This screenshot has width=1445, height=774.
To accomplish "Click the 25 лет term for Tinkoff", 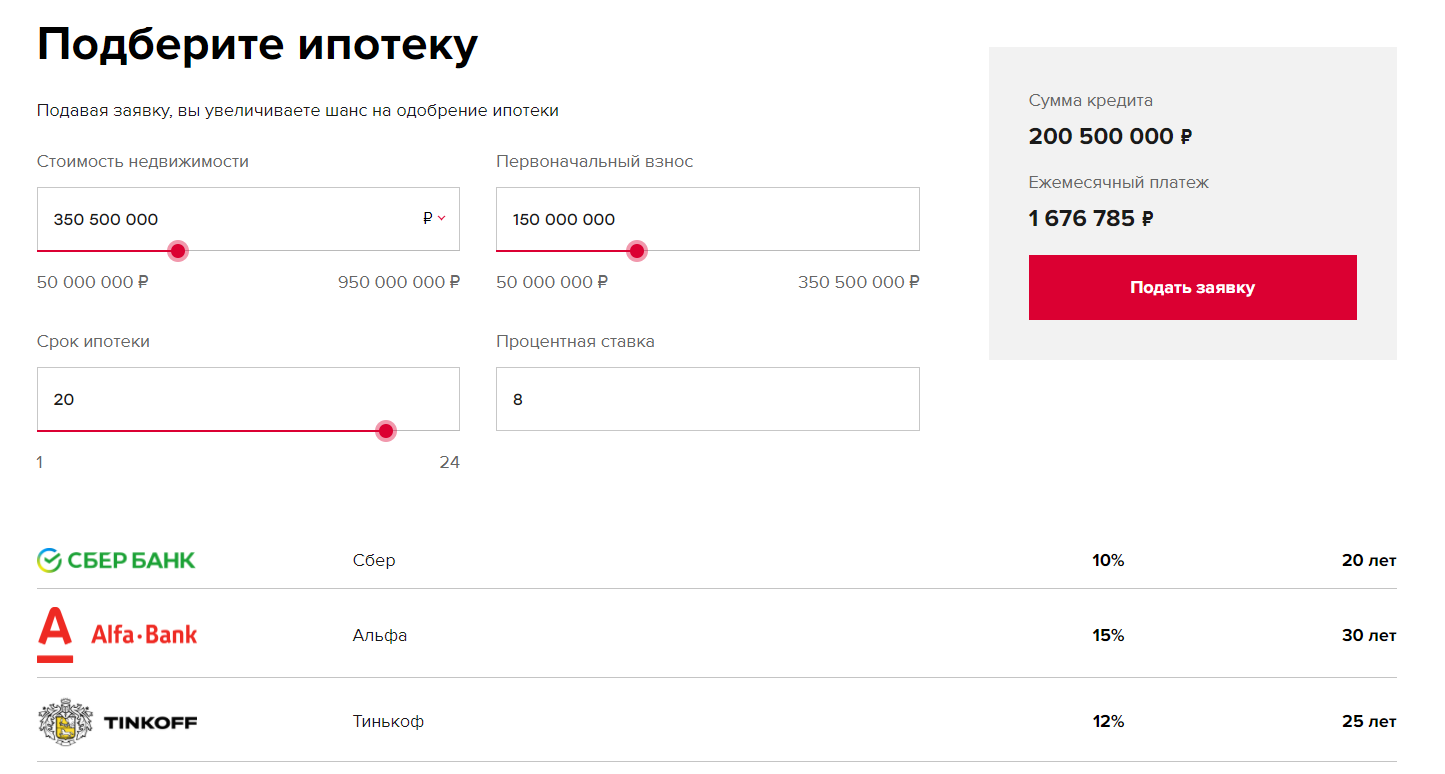I will [1368, 721].
